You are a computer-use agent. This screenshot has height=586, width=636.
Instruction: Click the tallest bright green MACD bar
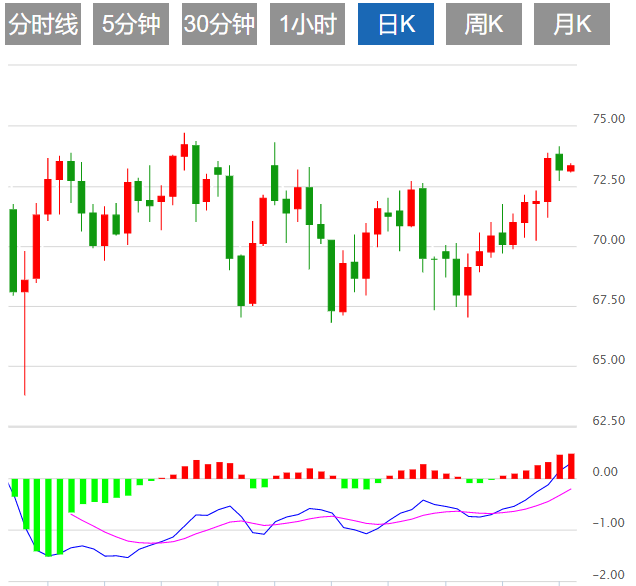[48, 516]
